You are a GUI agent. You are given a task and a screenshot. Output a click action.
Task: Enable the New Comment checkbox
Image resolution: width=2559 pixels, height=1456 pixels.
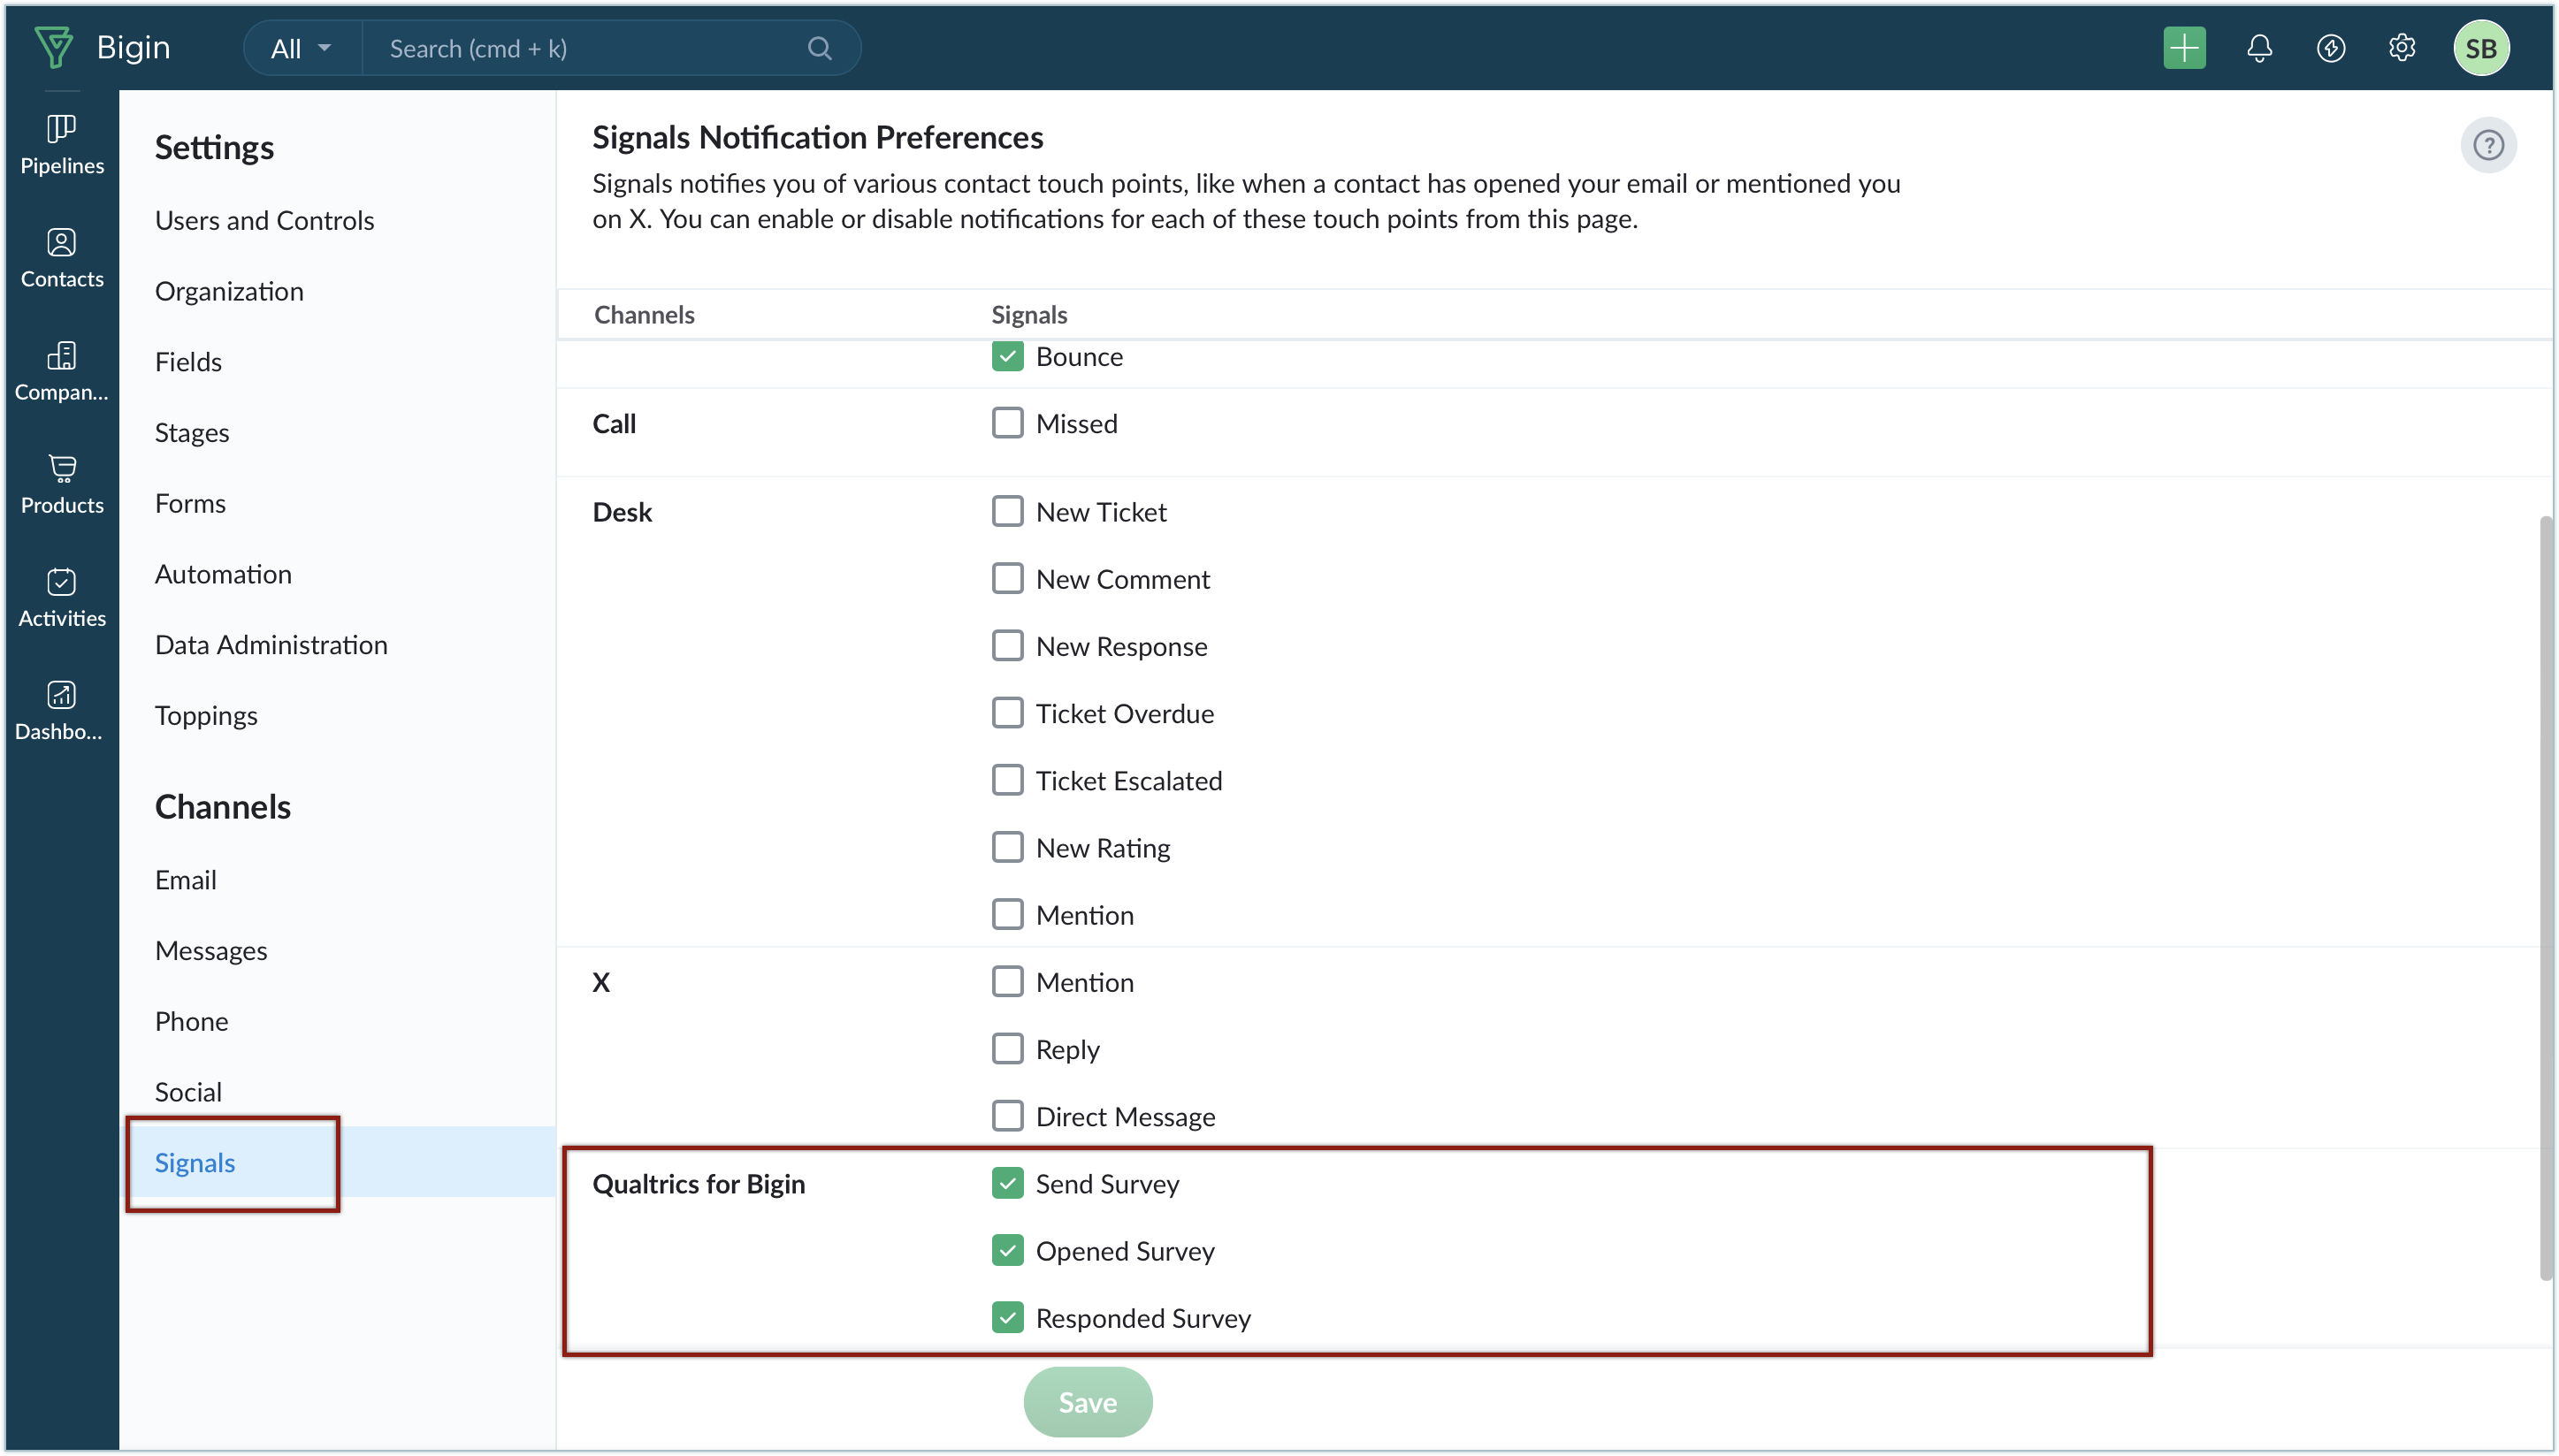[x=1007, y=578]
